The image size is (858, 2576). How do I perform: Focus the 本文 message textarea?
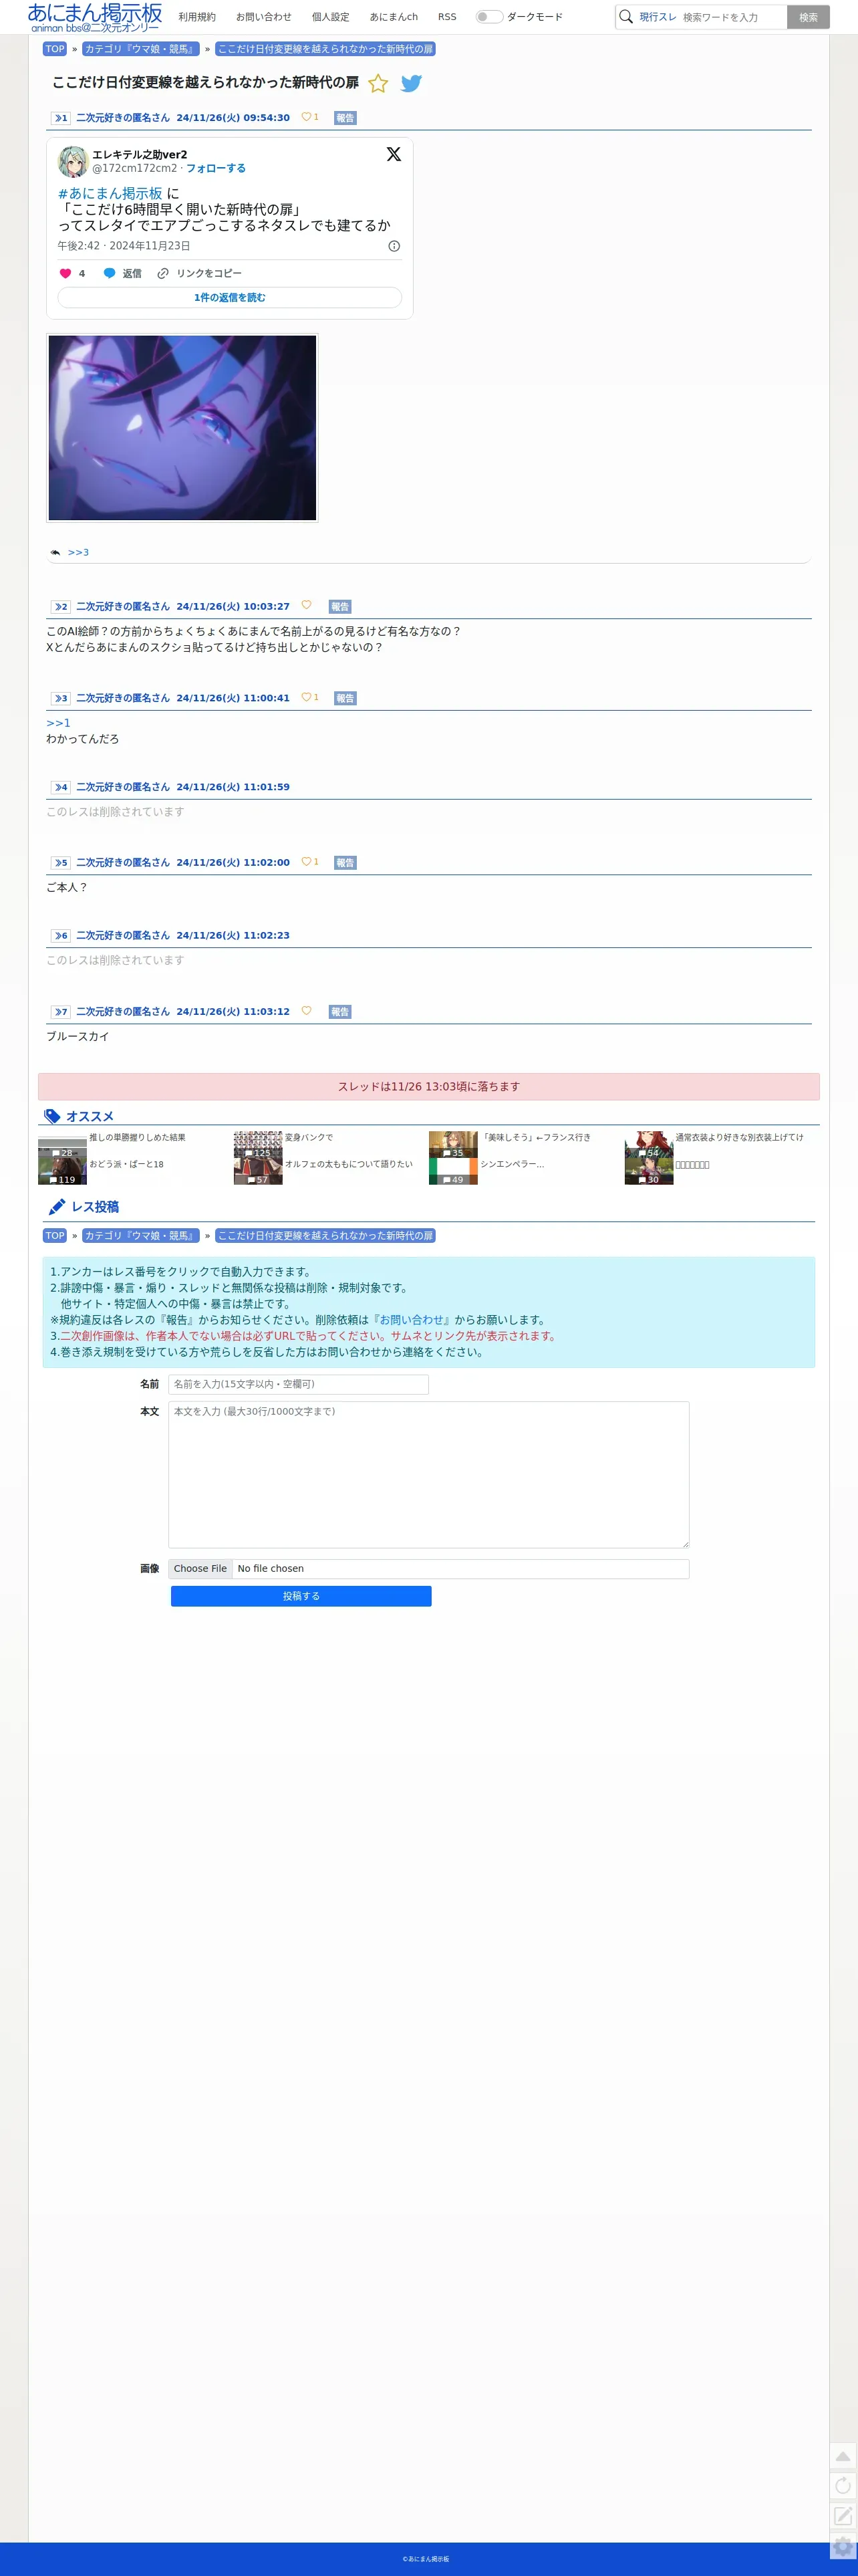[429, 1475]
